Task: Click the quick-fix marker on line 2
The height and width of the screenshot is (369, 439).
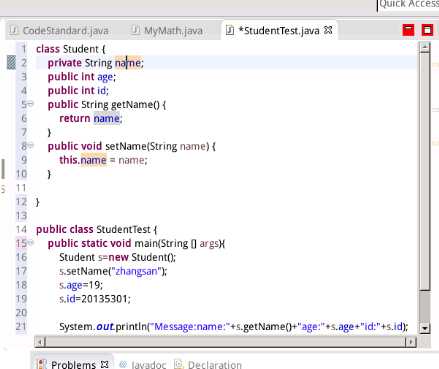Action: click(x=11, y=62)
